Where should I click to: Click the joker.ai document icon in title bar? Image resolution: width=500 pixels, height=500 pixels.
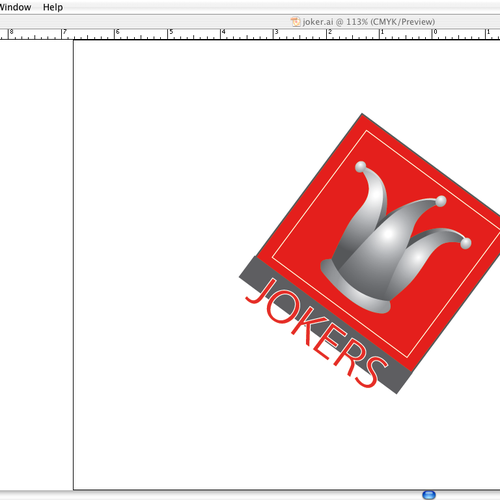[295, 22]
